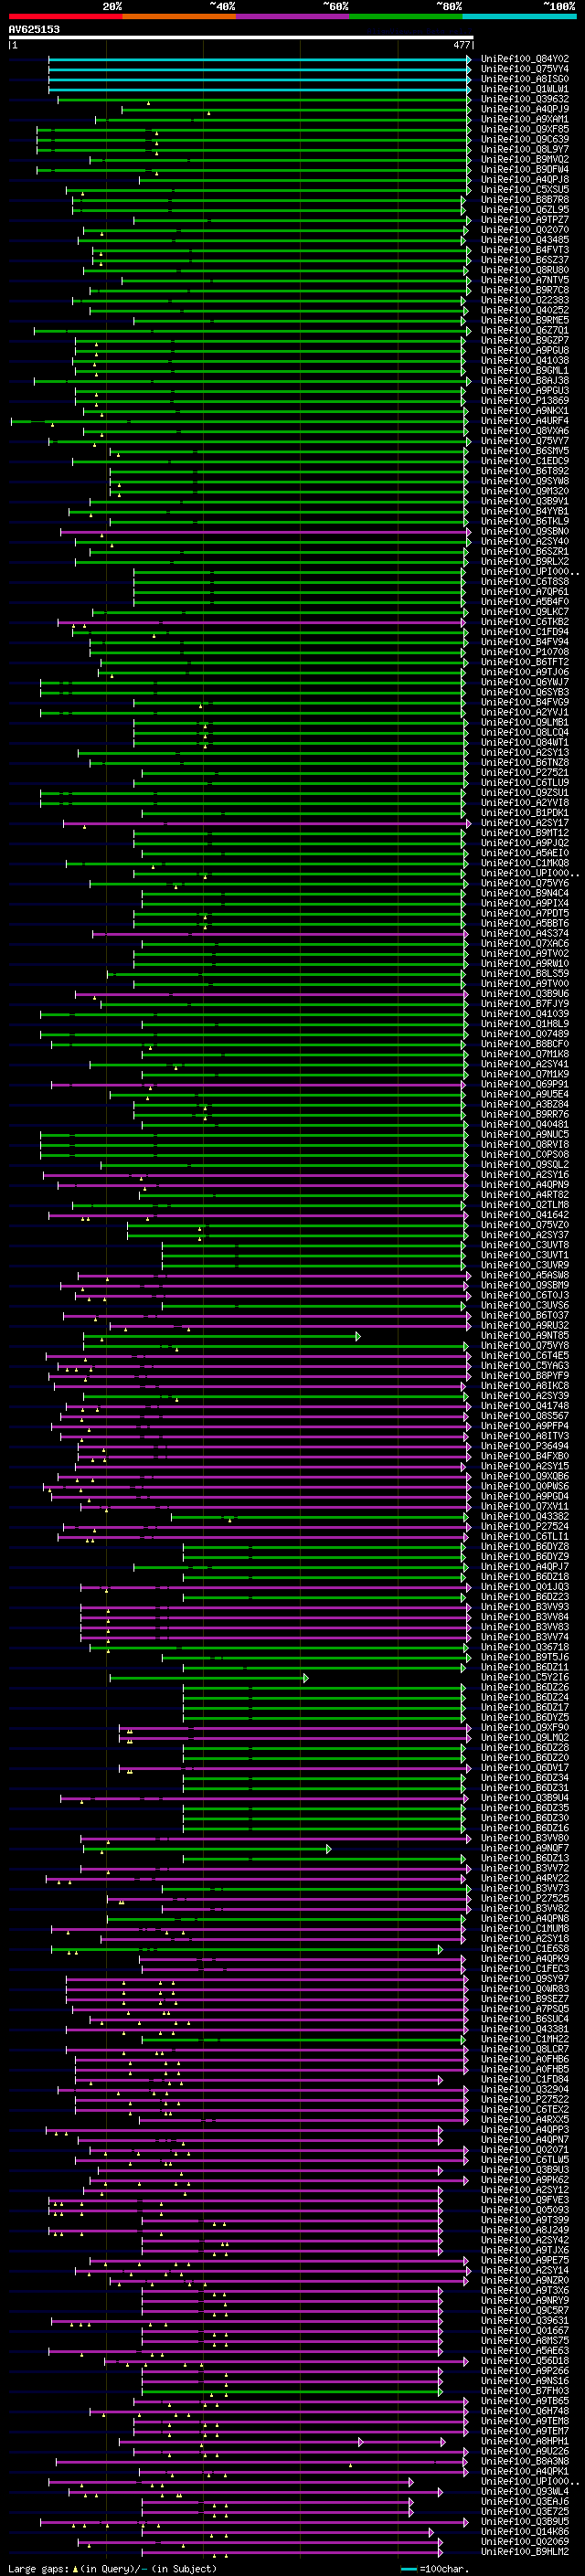The image size is (585, 2576).
Task: Select hit UniRef100_B9HLM2
Action: (525, 2553)
